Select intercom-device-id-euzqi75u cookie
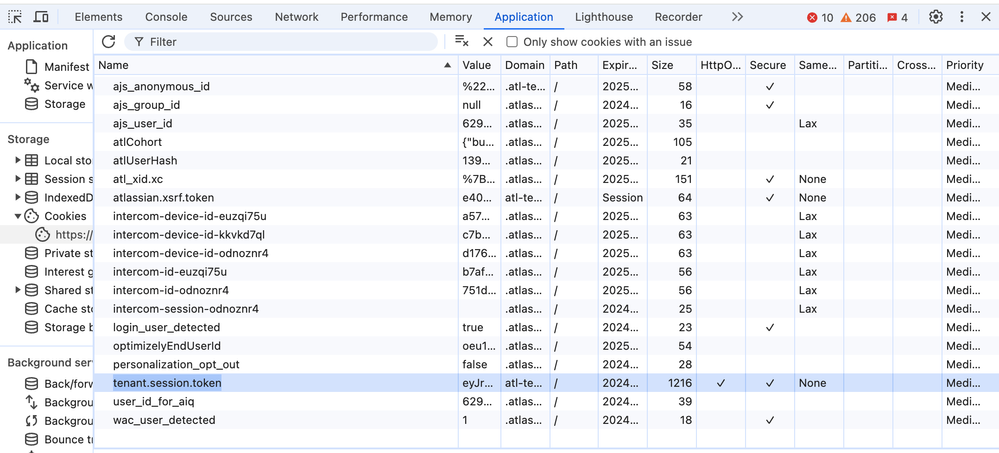Screen dimensions: 999x453 (546, 216)
